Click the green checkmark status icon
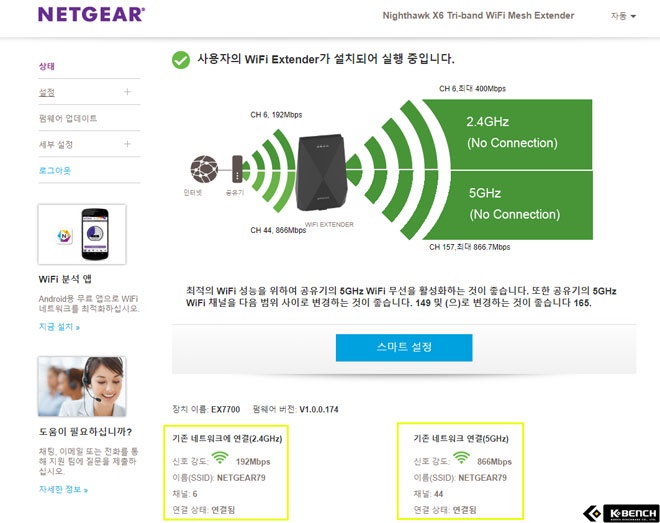 [x=181, y=60]
